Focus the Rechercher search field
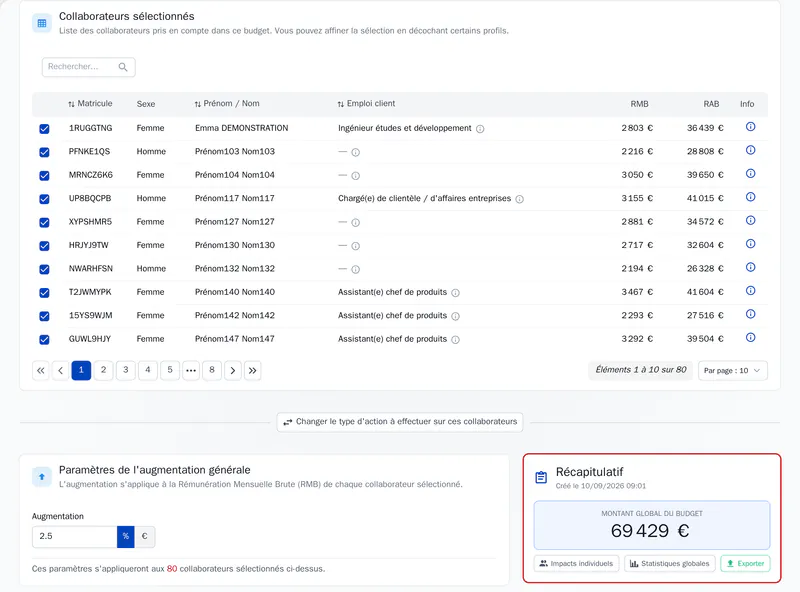Image resolution: width=800 pixels, height=592 pixels. coord(88,67)
